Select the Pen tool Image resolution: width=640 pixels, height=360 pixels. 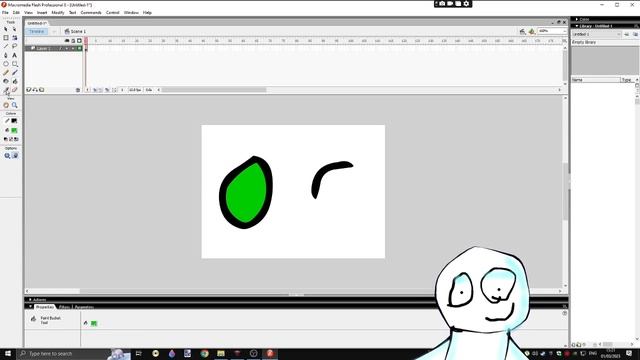click(x=6, y=55)
